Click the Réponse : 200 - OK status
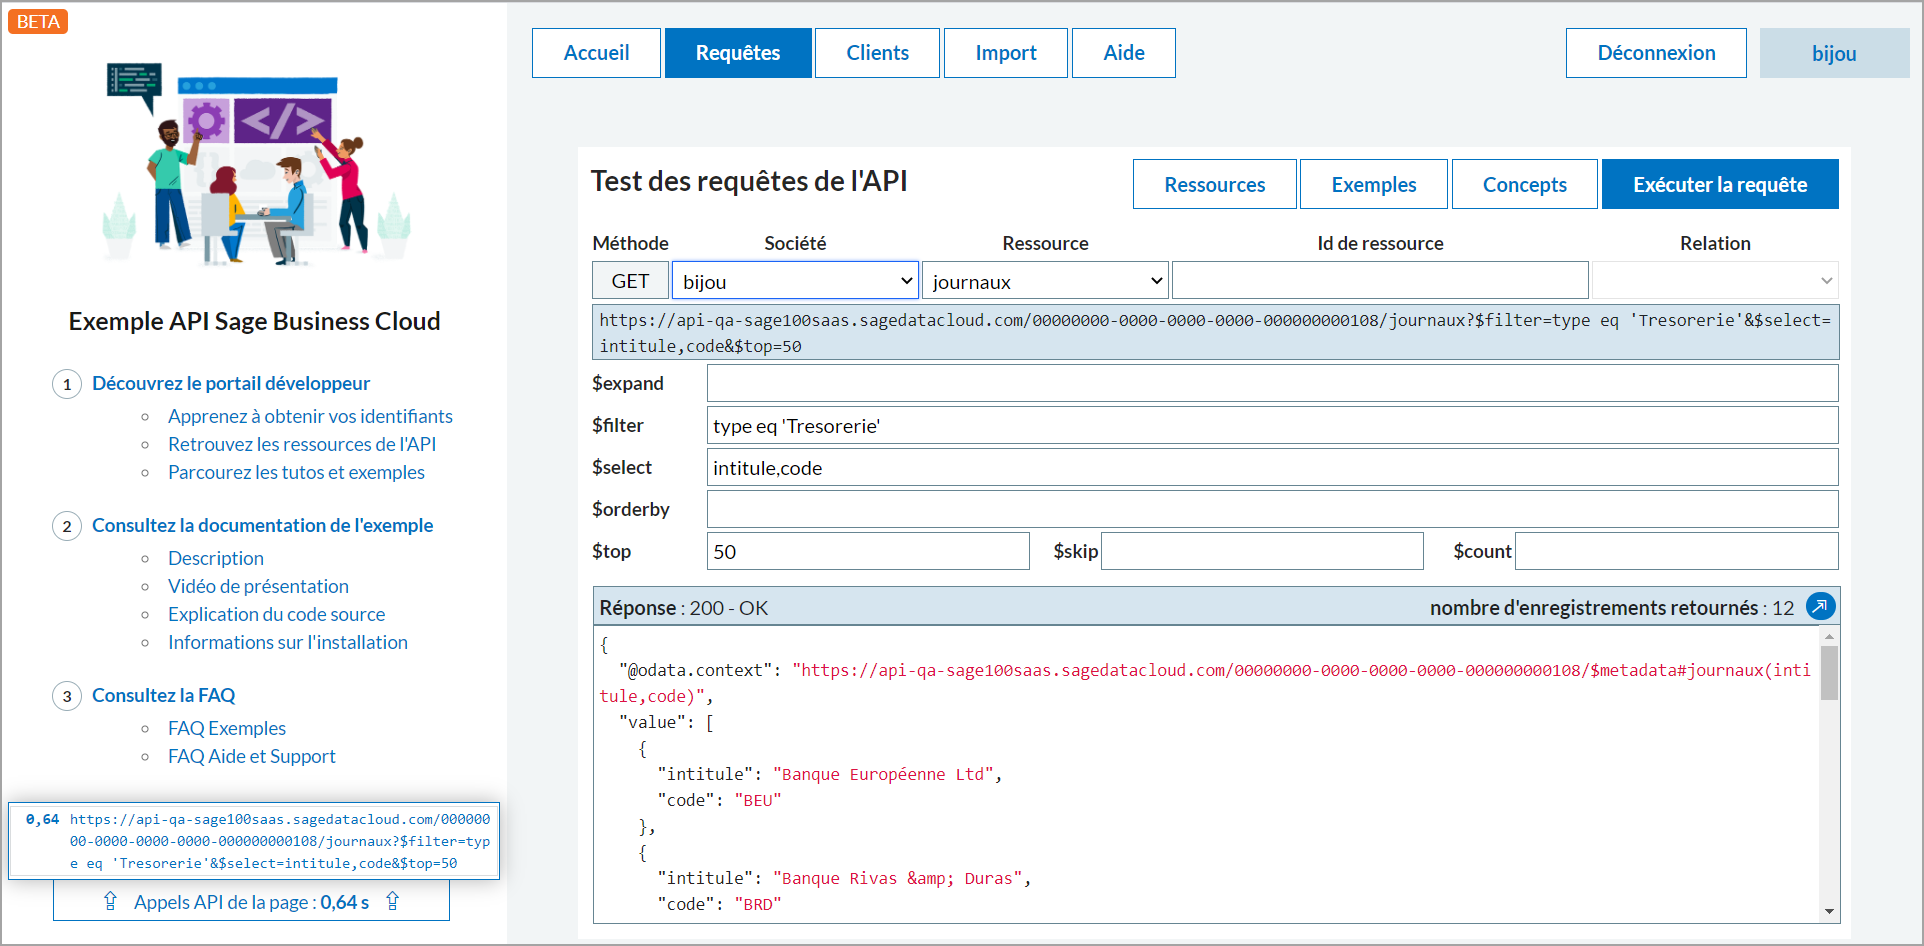Screen dimensions: 1924x946 (684, 607)
